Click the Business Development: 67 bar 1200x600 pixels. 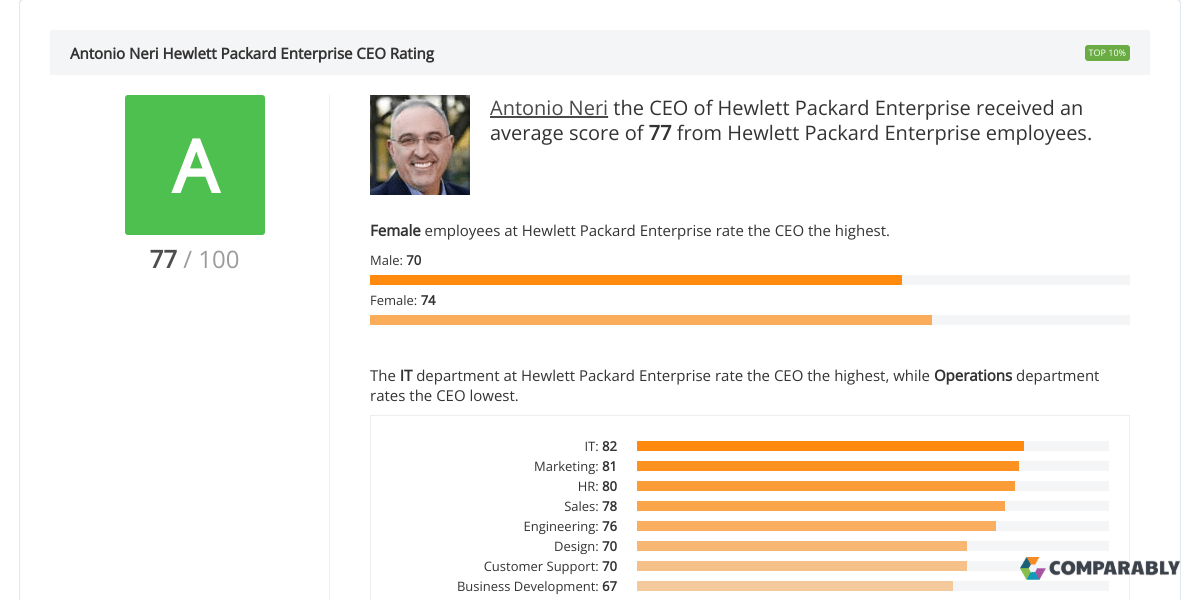[795, 586]
